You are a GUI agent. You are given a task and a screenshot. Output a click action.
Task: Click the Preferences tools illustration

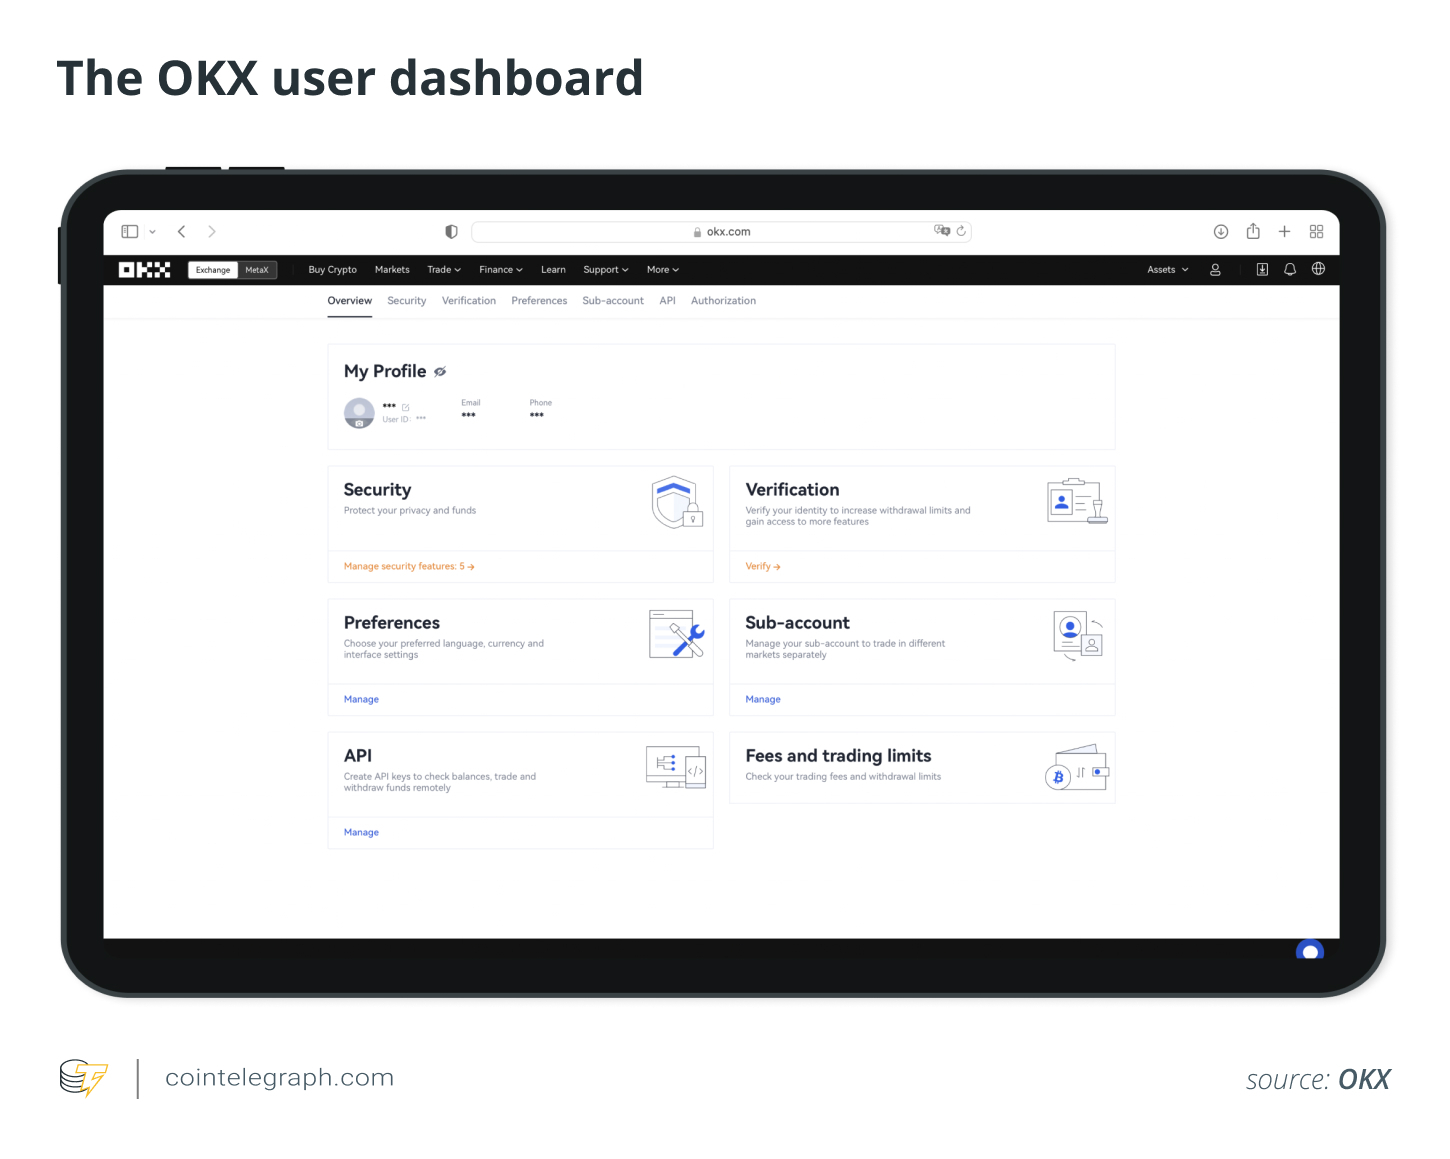pos(677,634)
